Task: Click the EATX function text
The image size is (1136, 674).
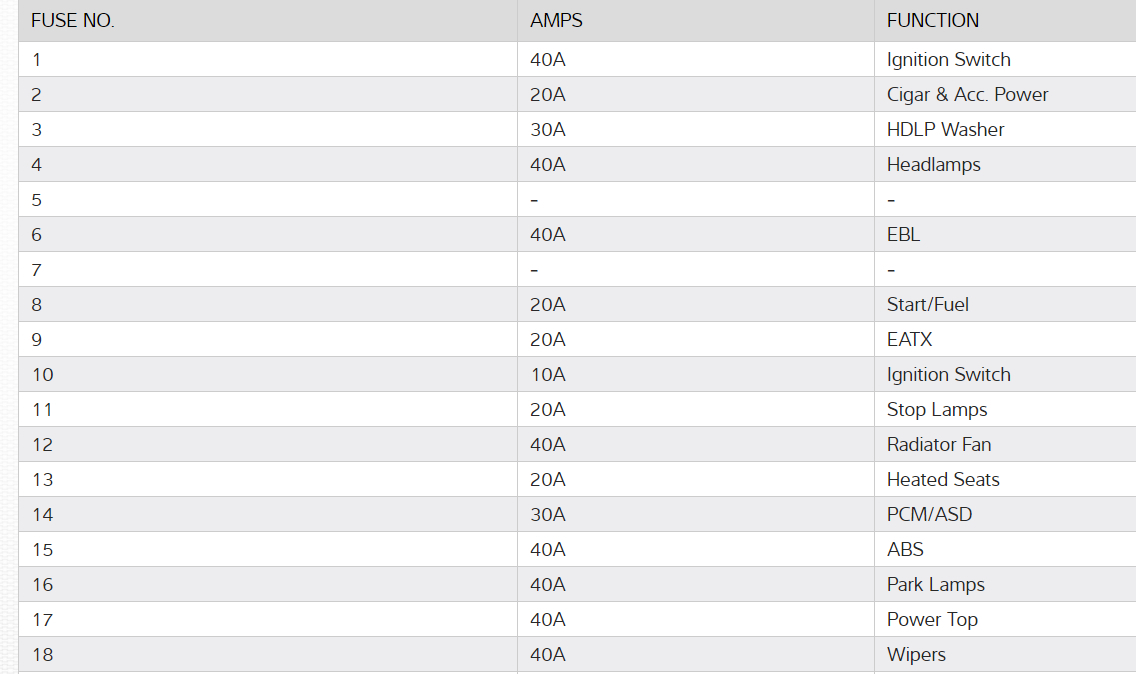Action: (x=909, y=340)
